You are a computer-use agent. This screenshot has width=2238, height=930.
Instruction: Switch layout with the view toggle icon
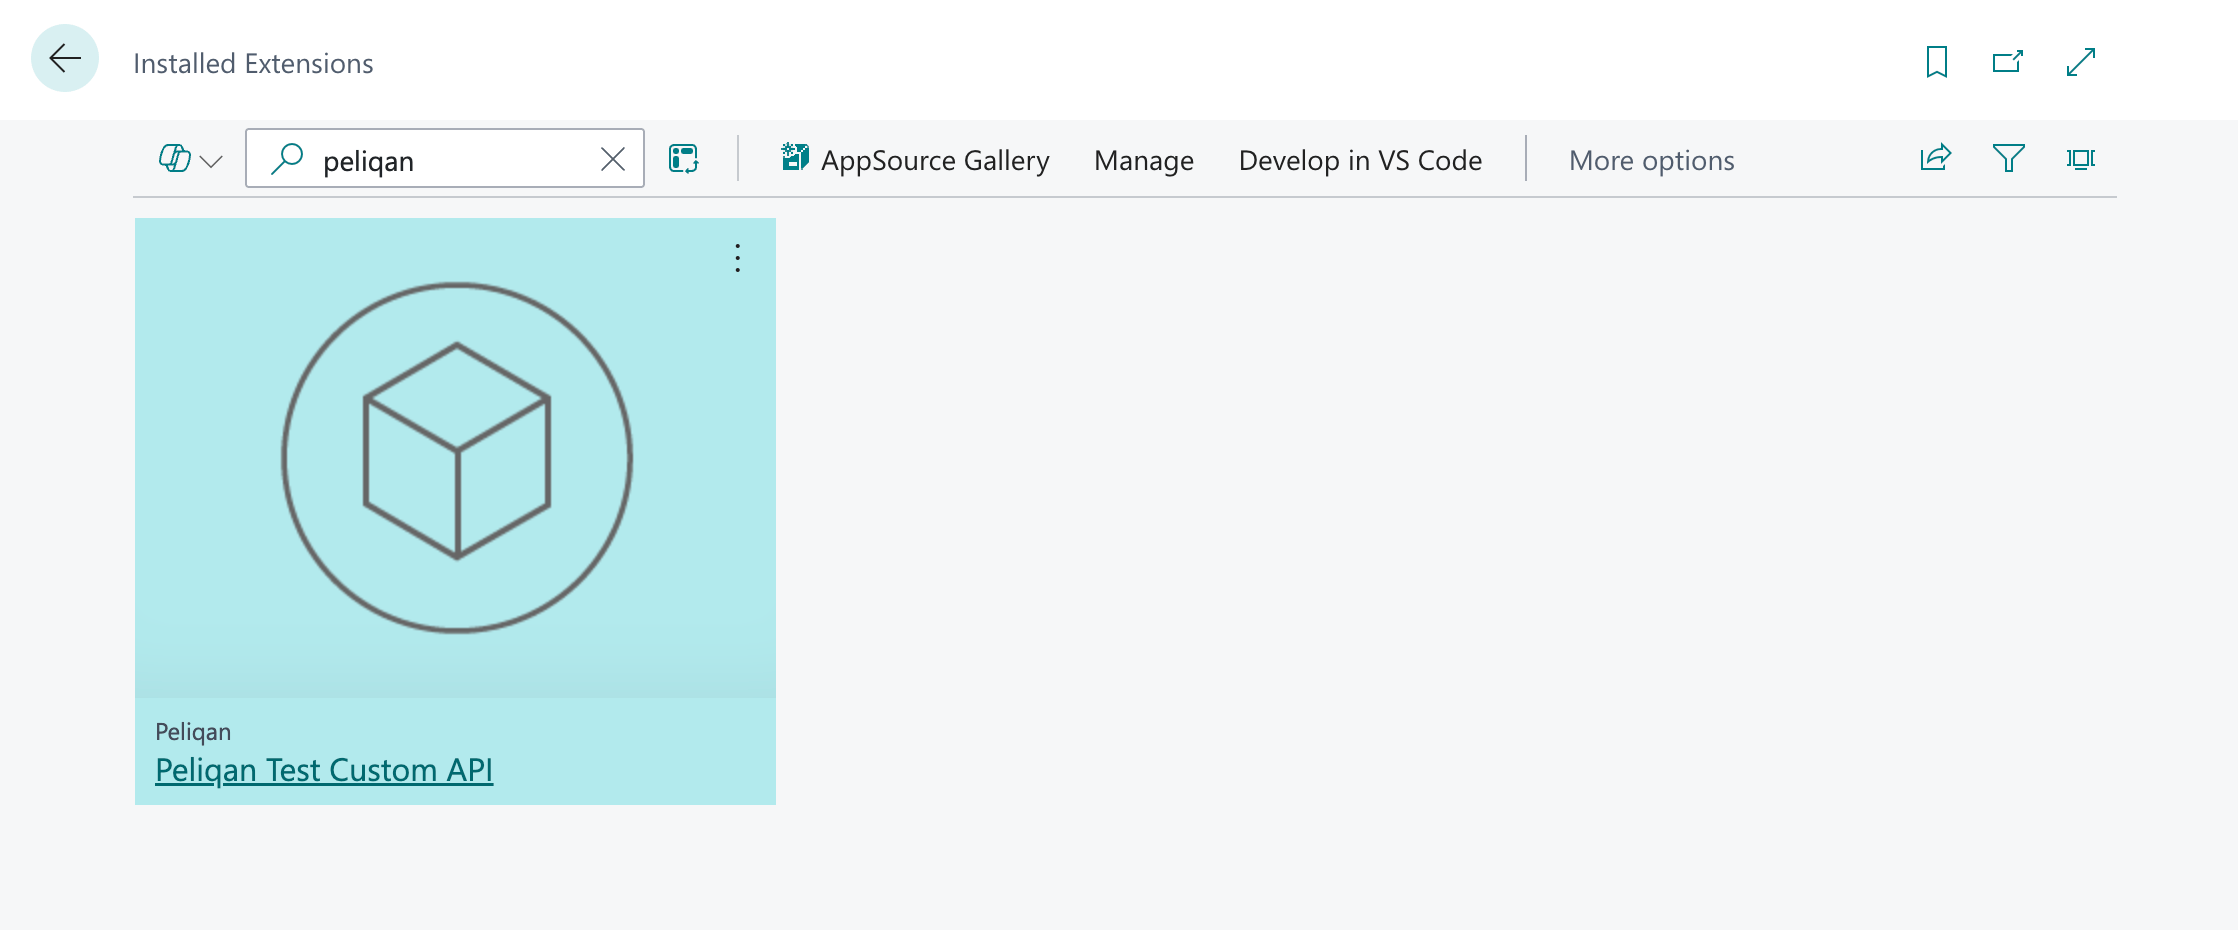point(684,159)
